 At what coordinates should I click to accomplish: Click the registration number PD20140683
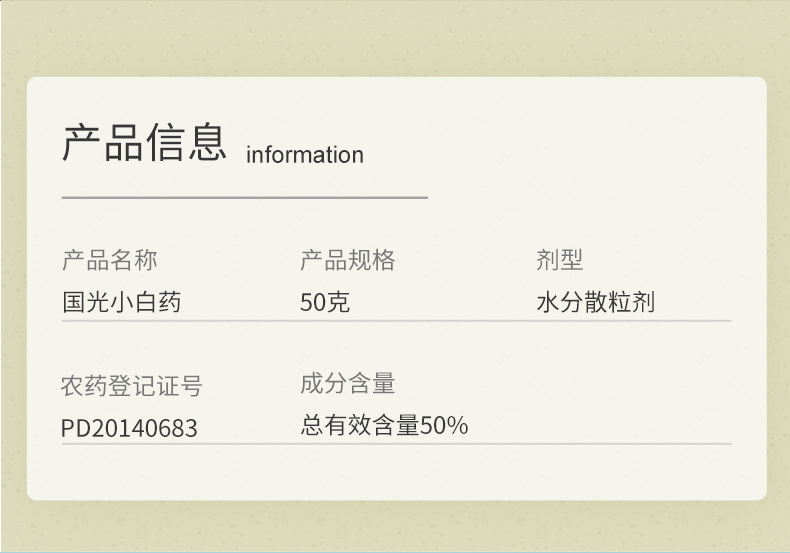[129, 428]
